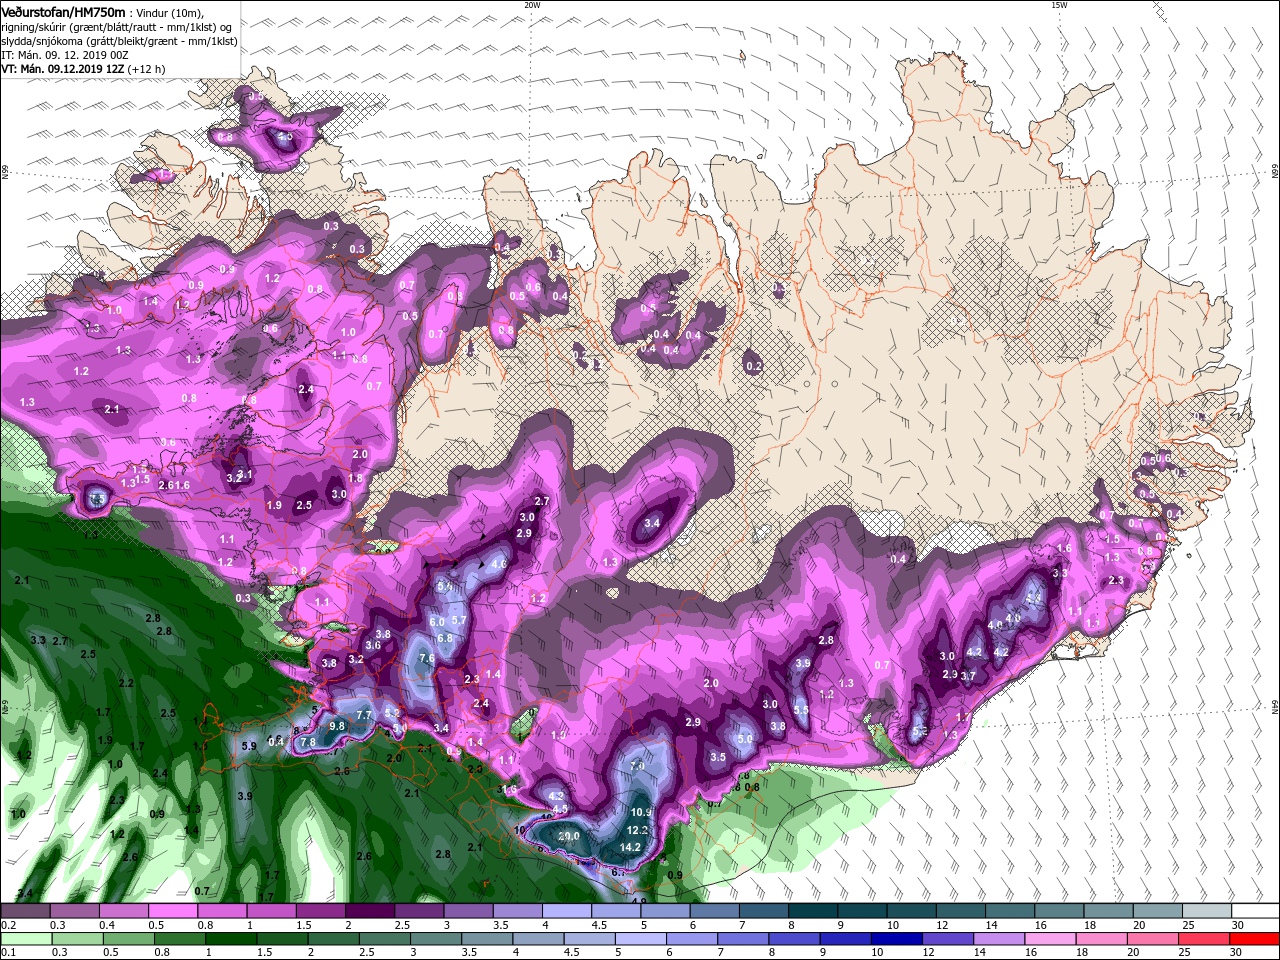
Task: Click the 20.0 precipitation value on the map
Action: pos(569,836)
